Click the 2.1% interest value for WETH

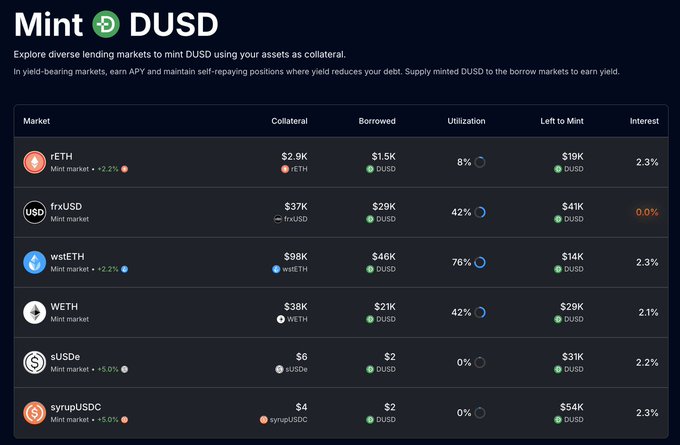click(x=648, y=313)
